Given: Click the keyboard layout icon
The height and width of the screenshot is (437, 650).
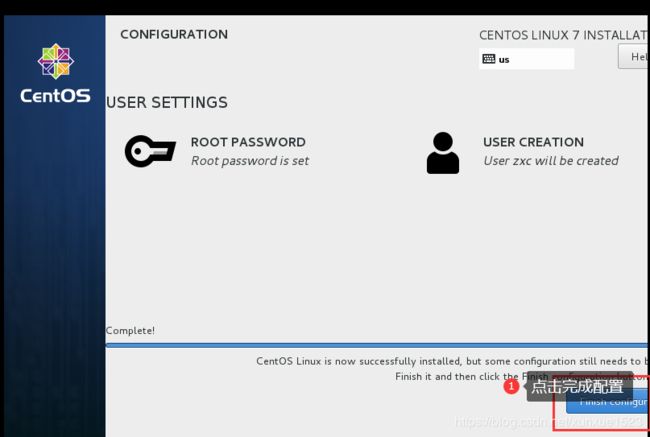Looking at the screenshot, I should tap(489, 59).
